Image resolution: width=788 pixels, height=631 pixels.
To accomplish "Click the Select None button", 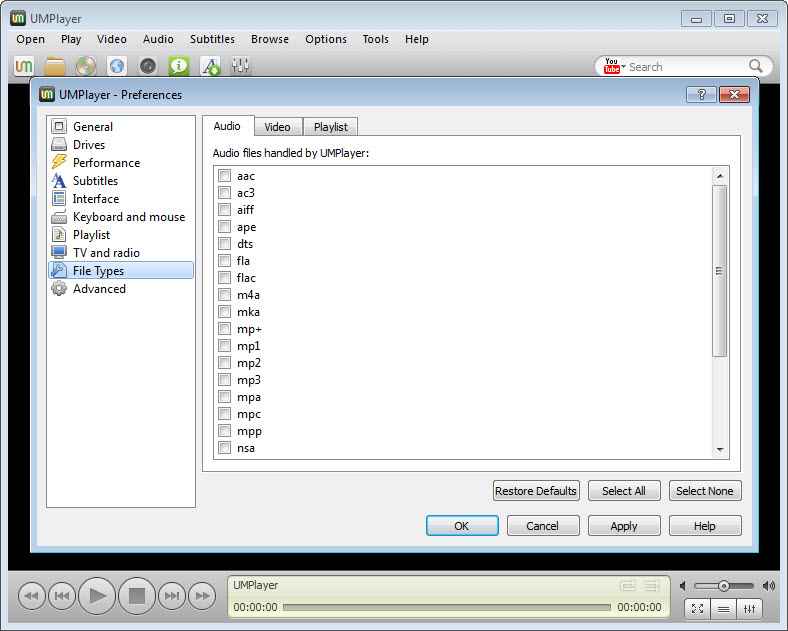I will tap(705, 491).
